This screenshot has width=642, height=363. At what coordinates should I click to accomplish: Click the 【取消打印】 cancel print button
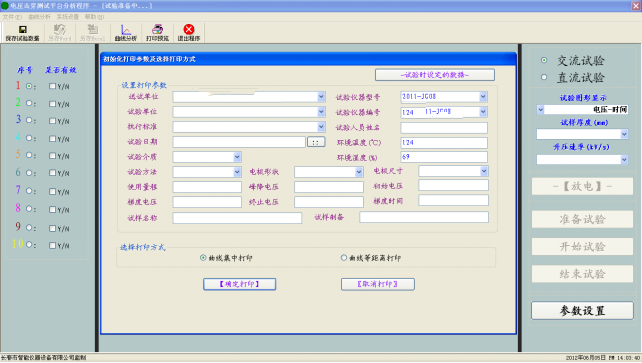tap(378, 284)
